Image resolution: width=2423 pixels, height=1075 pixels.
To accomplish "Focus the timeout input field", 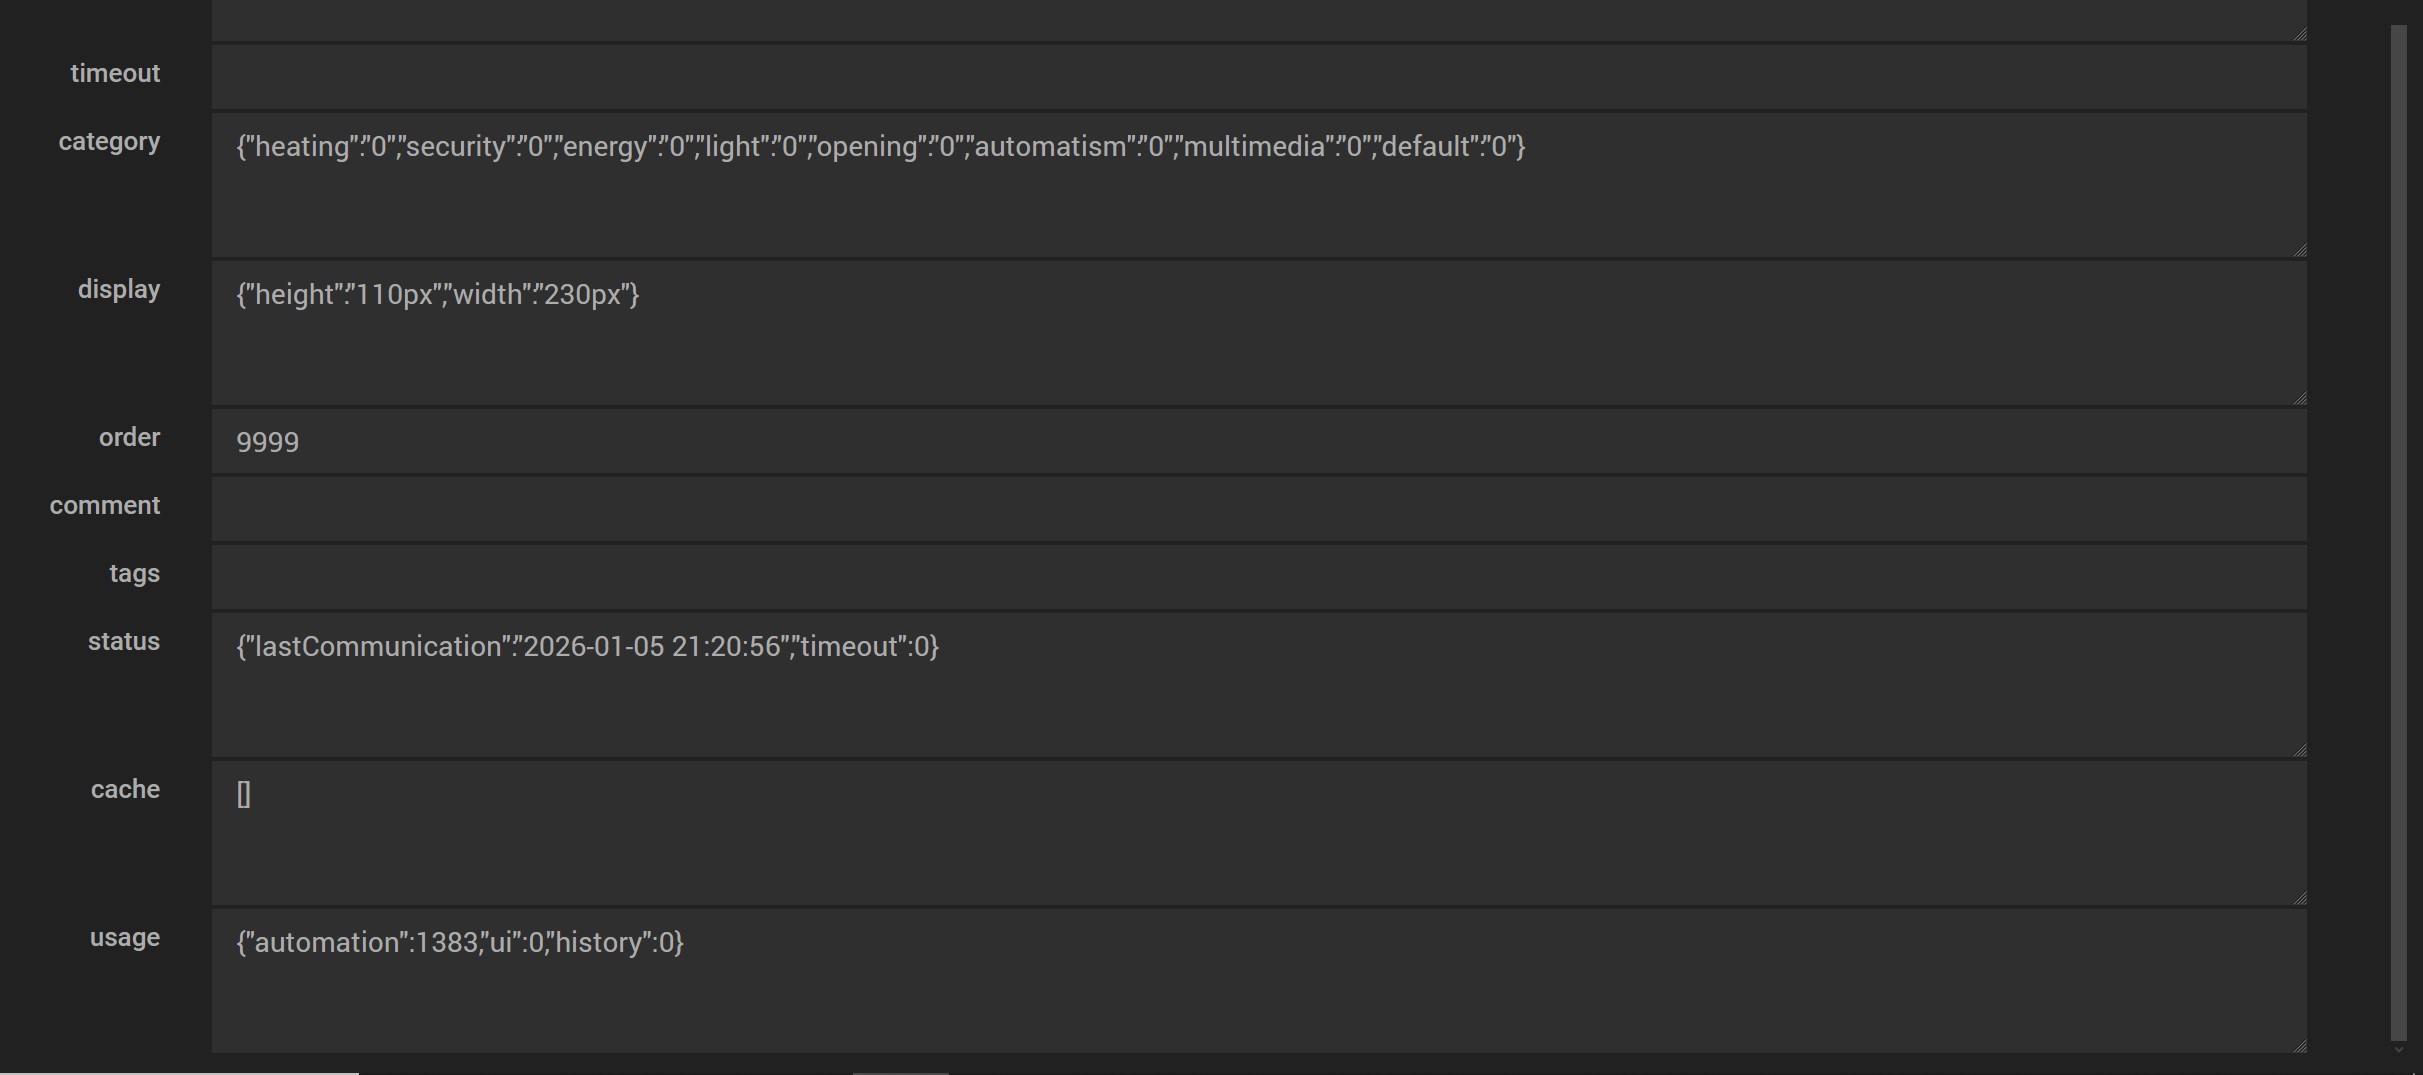I will [1258, 76].
